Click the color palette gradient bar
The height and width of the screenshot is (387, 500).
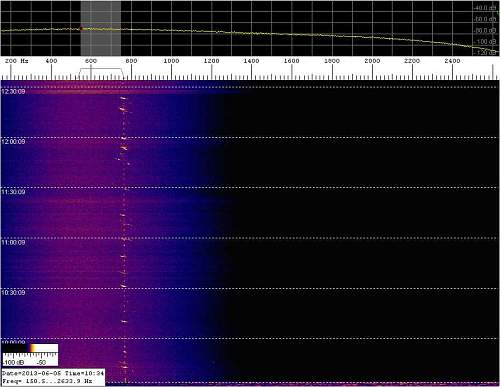pos(30,348)
